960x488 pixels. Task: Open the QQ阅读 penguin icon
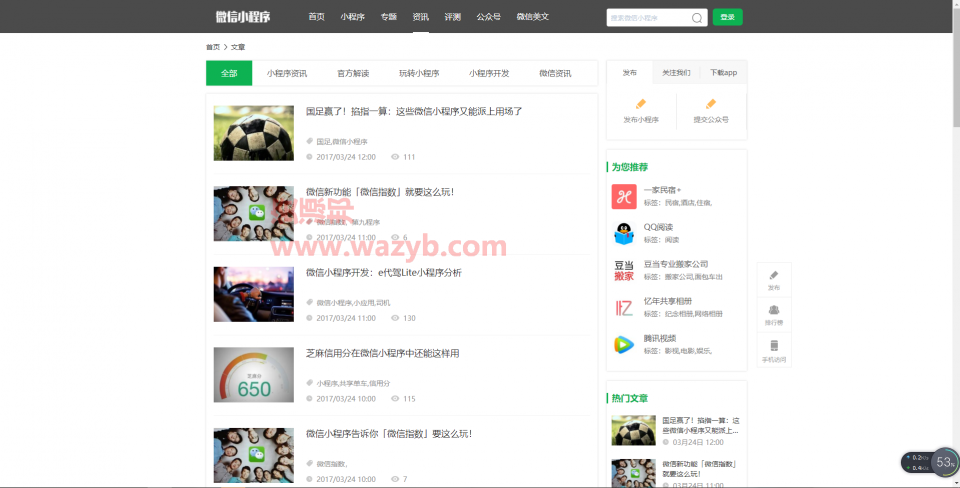(x=624, y=233)
